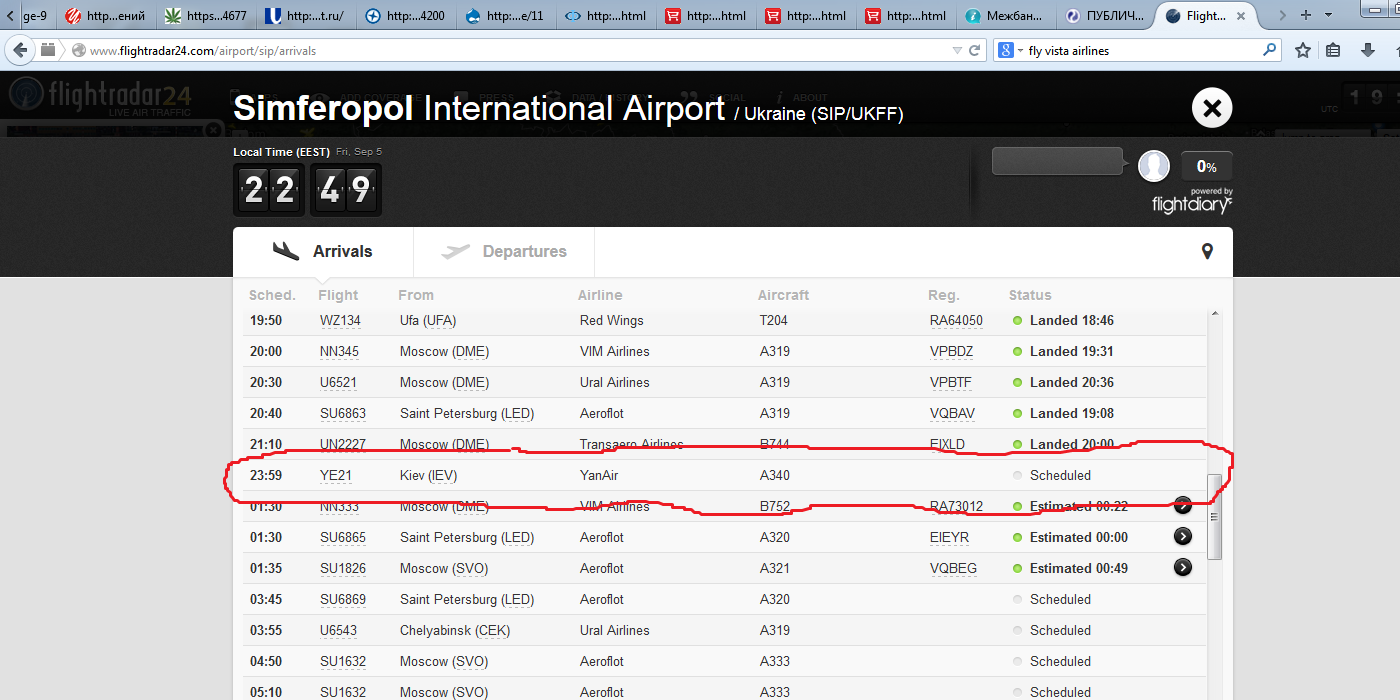Open details arrow for flight SU1826

pos(1182,568)
